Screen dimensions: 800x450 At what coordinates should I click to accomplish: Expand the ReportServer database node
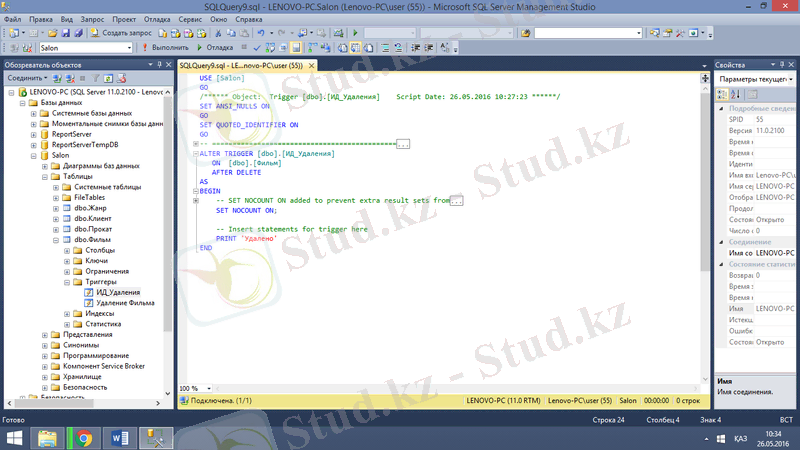click(x=34, y=135)
